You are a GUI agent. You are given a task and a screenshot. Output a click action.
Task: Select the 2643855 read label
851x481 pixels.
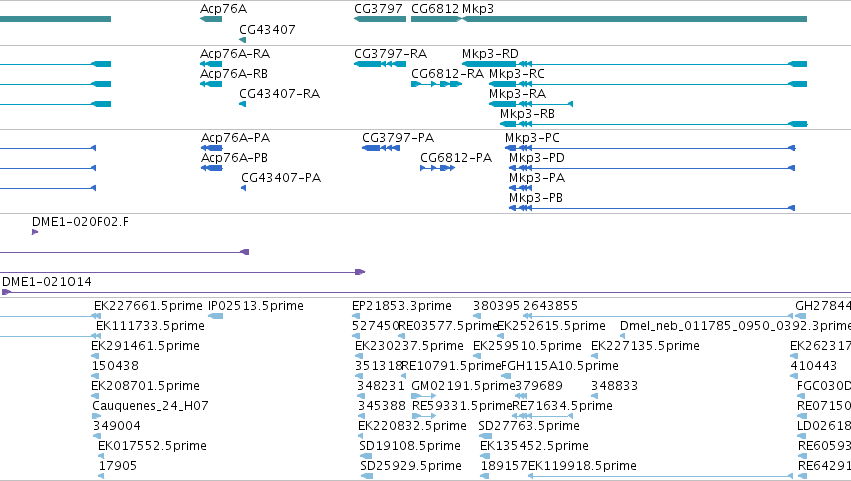point(550,306)
